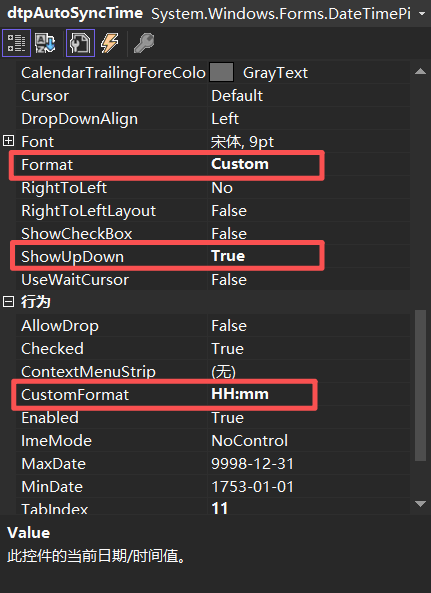
Task: Expand the Font property node
Action: click(8, 141)
